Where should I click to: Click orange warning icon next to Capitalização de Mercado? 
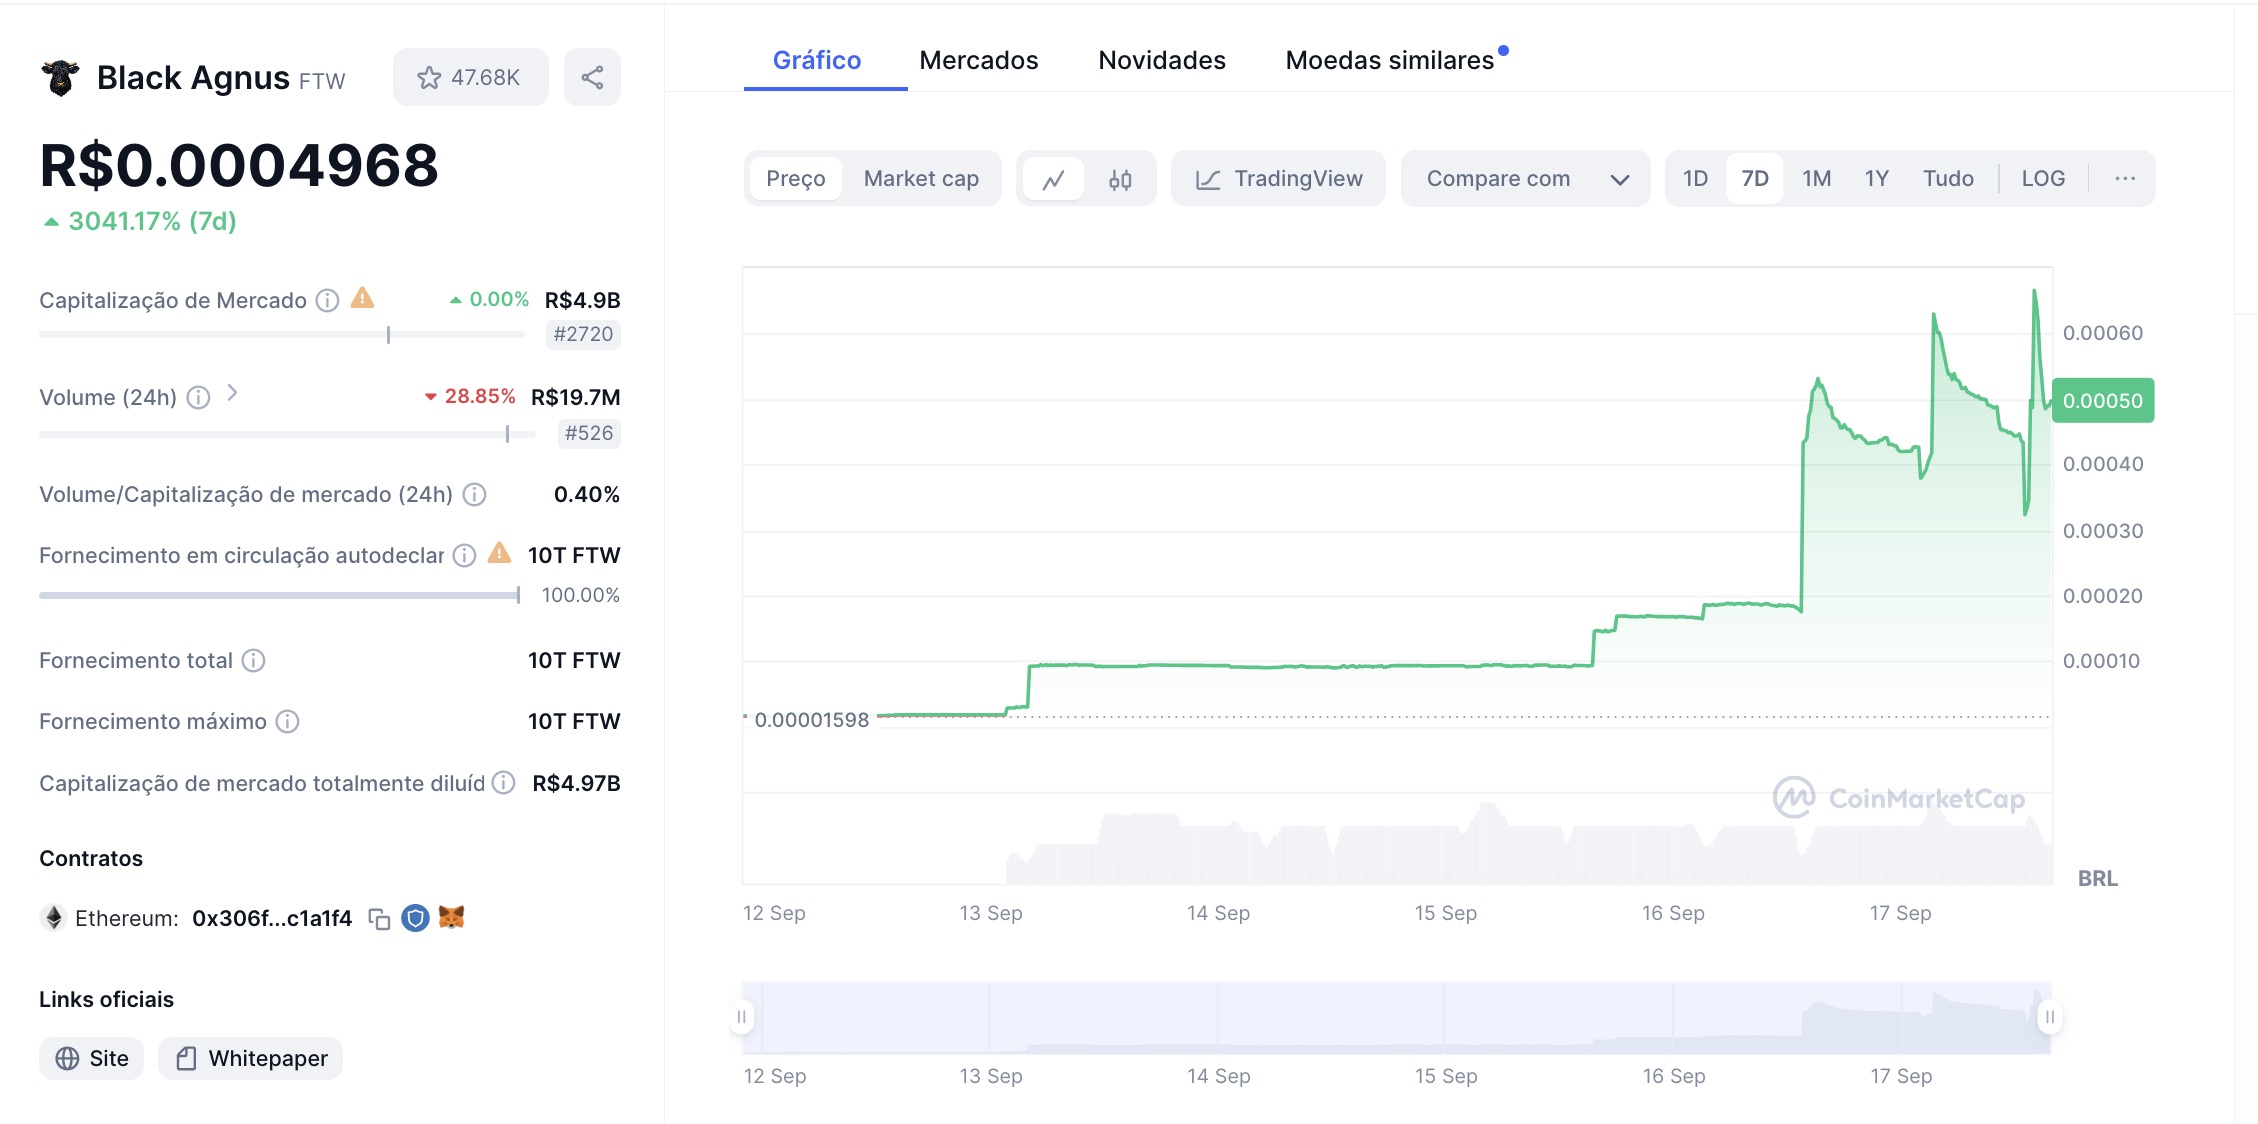[x=362, y=298]
